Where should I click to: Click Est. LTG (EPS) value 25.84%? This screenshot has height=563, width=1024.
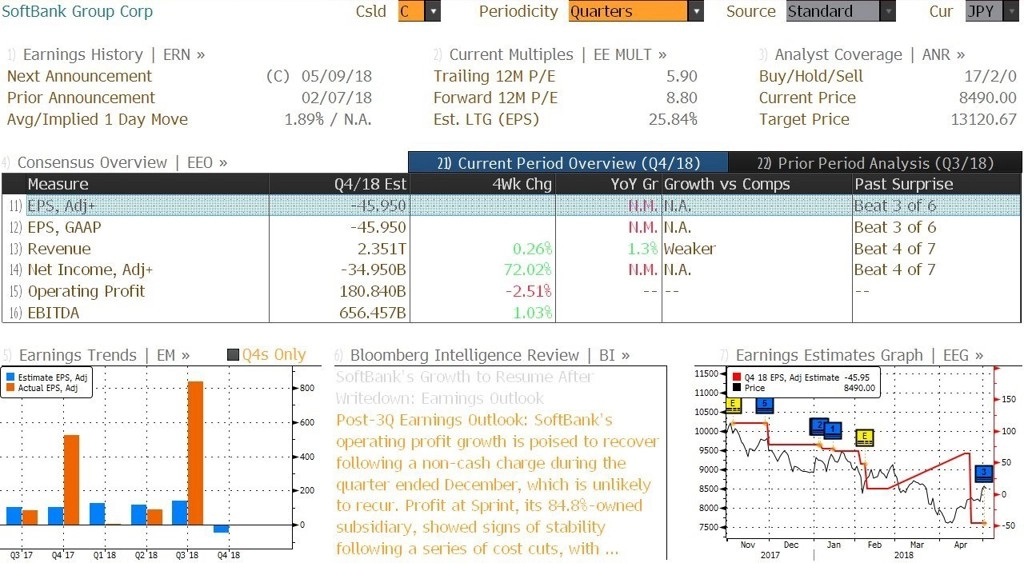pyautogui.click(x=673, y=119)
